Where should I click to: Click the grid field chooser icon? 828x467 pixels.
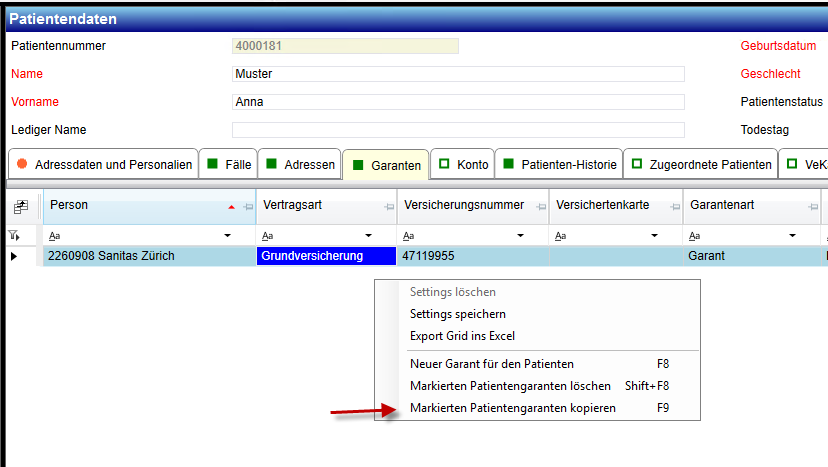18,206
